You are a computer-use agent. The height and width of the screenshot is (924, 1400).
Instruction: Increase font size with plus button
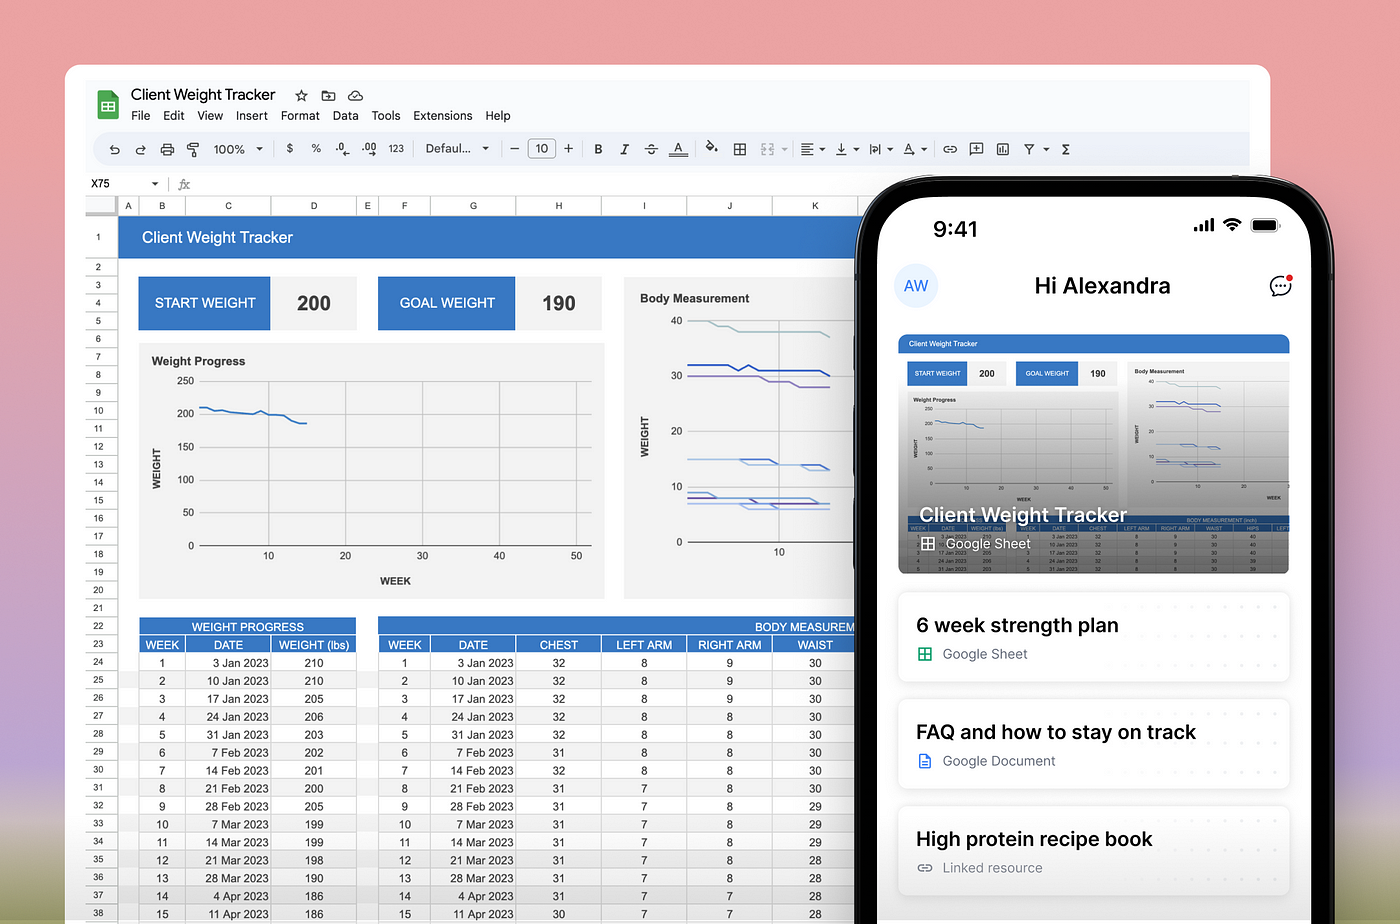pyautogui.click(x=568, y=149)
